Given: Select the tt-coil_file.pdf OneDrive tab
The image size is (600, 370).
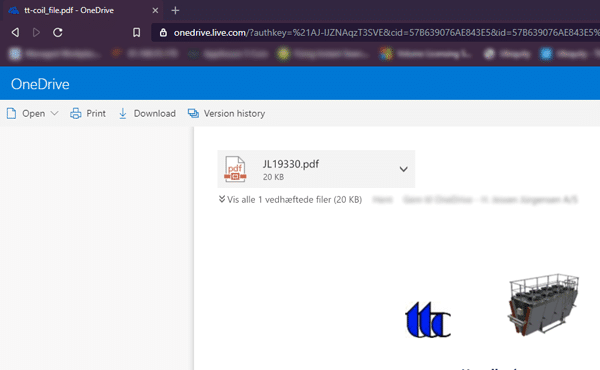Looking at the screenshot, I should pos(69,10).
